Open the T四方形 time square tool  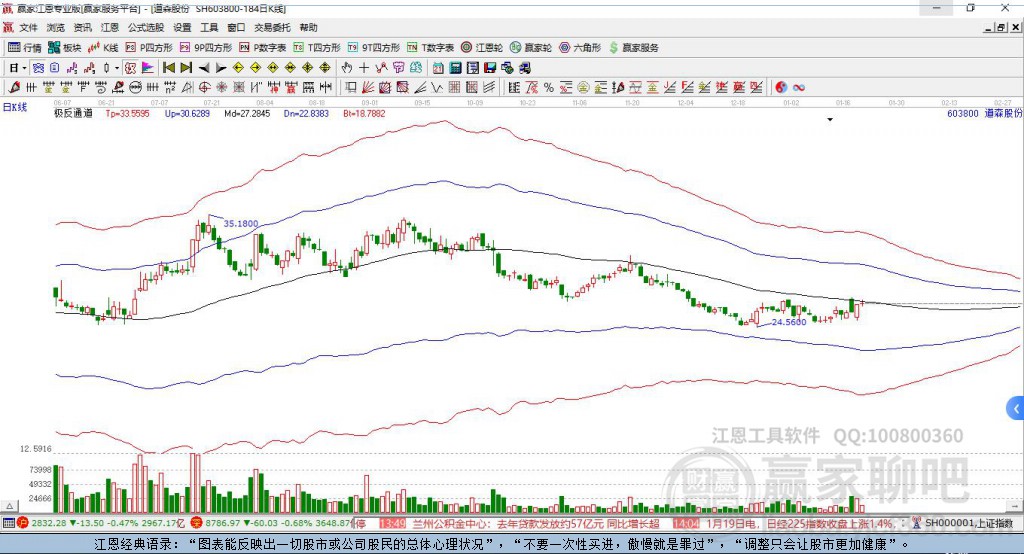(317, 48)
